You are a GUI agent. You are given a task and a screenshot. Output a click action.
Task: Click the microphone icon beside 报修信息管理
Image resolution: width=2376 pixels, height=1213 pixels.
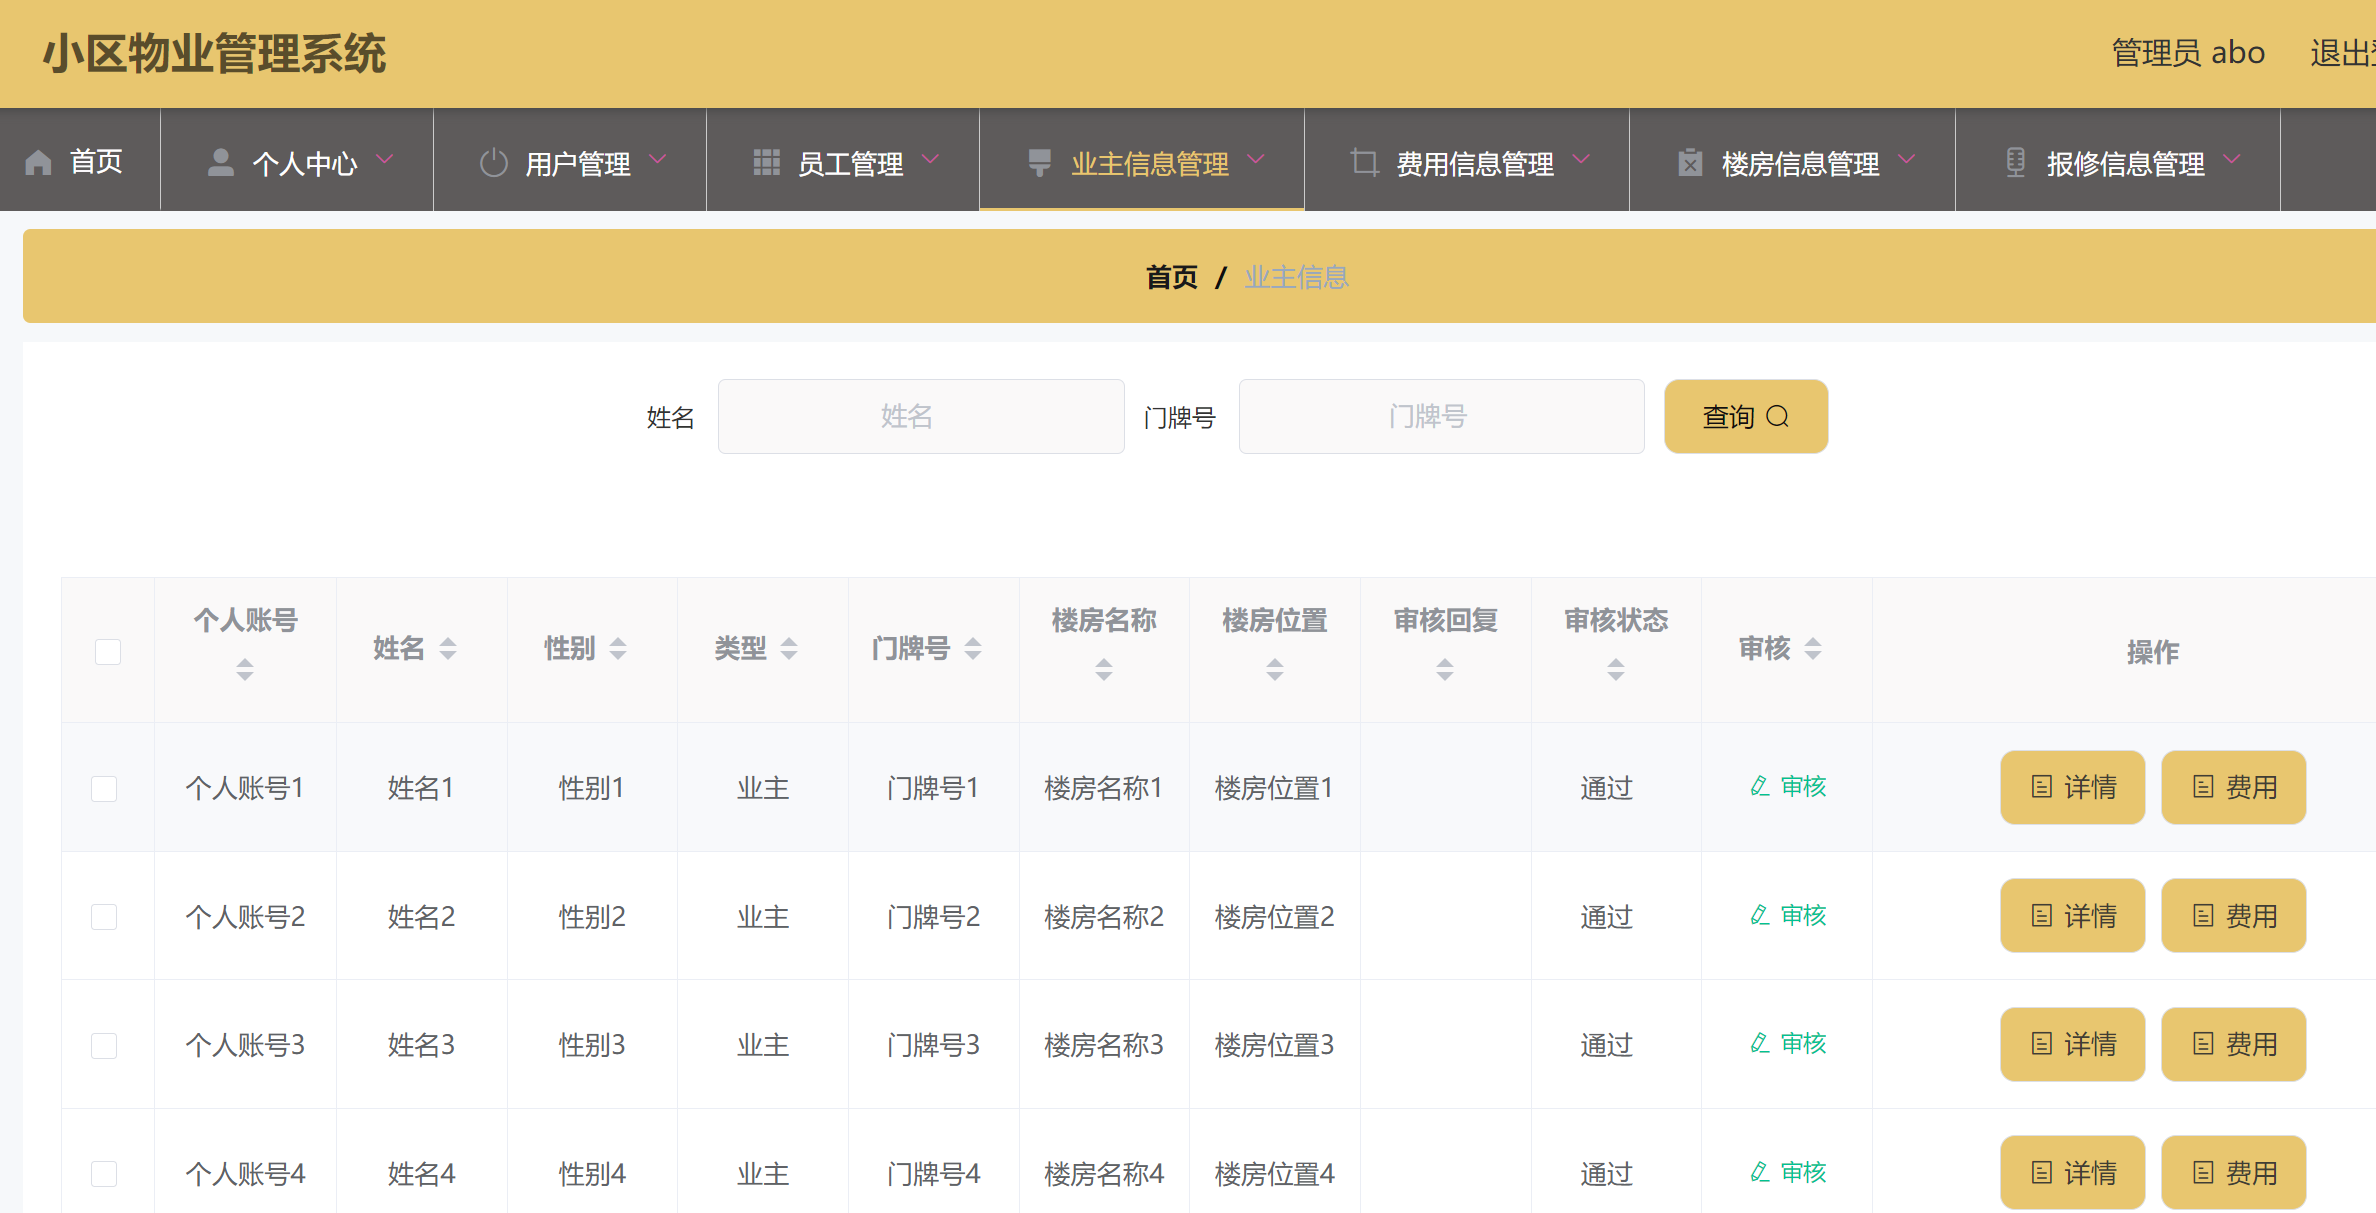point(2016,162)
